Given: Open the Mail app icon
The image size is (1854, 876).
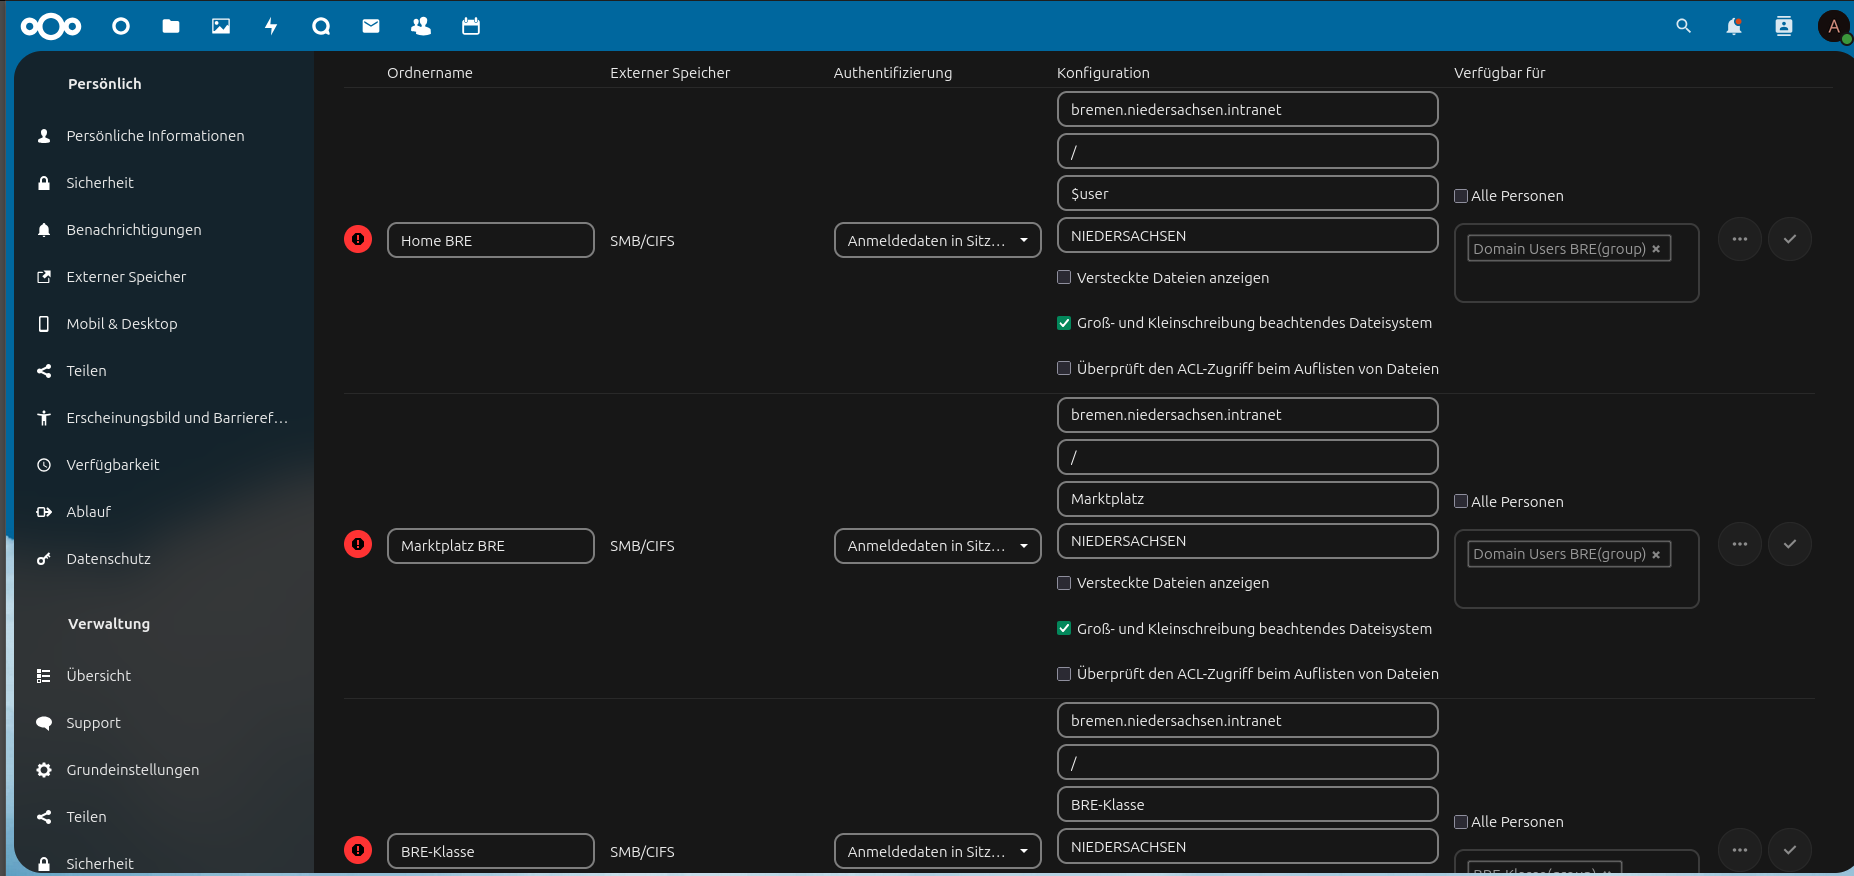Looking at the screenshot, I should [x=371, y=26].
